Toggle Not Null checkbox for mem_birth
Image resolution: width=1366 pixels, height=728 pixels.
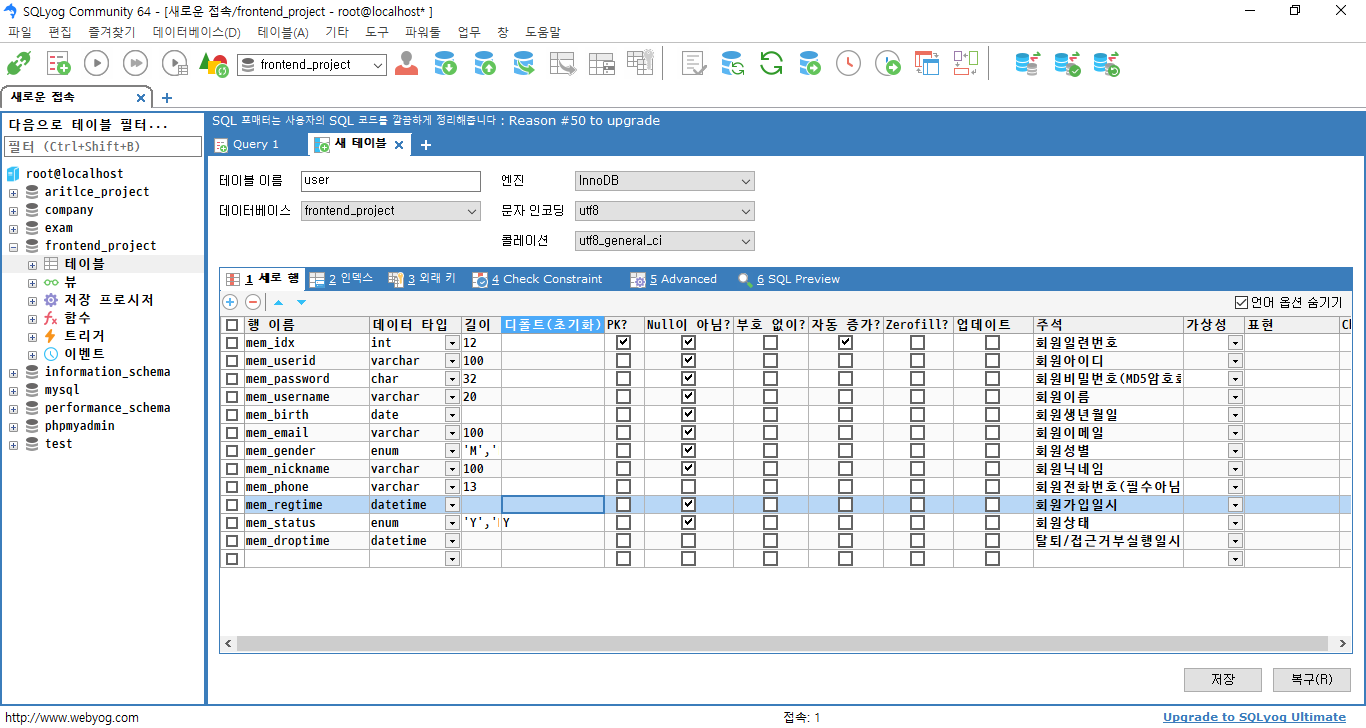(688, 414)
